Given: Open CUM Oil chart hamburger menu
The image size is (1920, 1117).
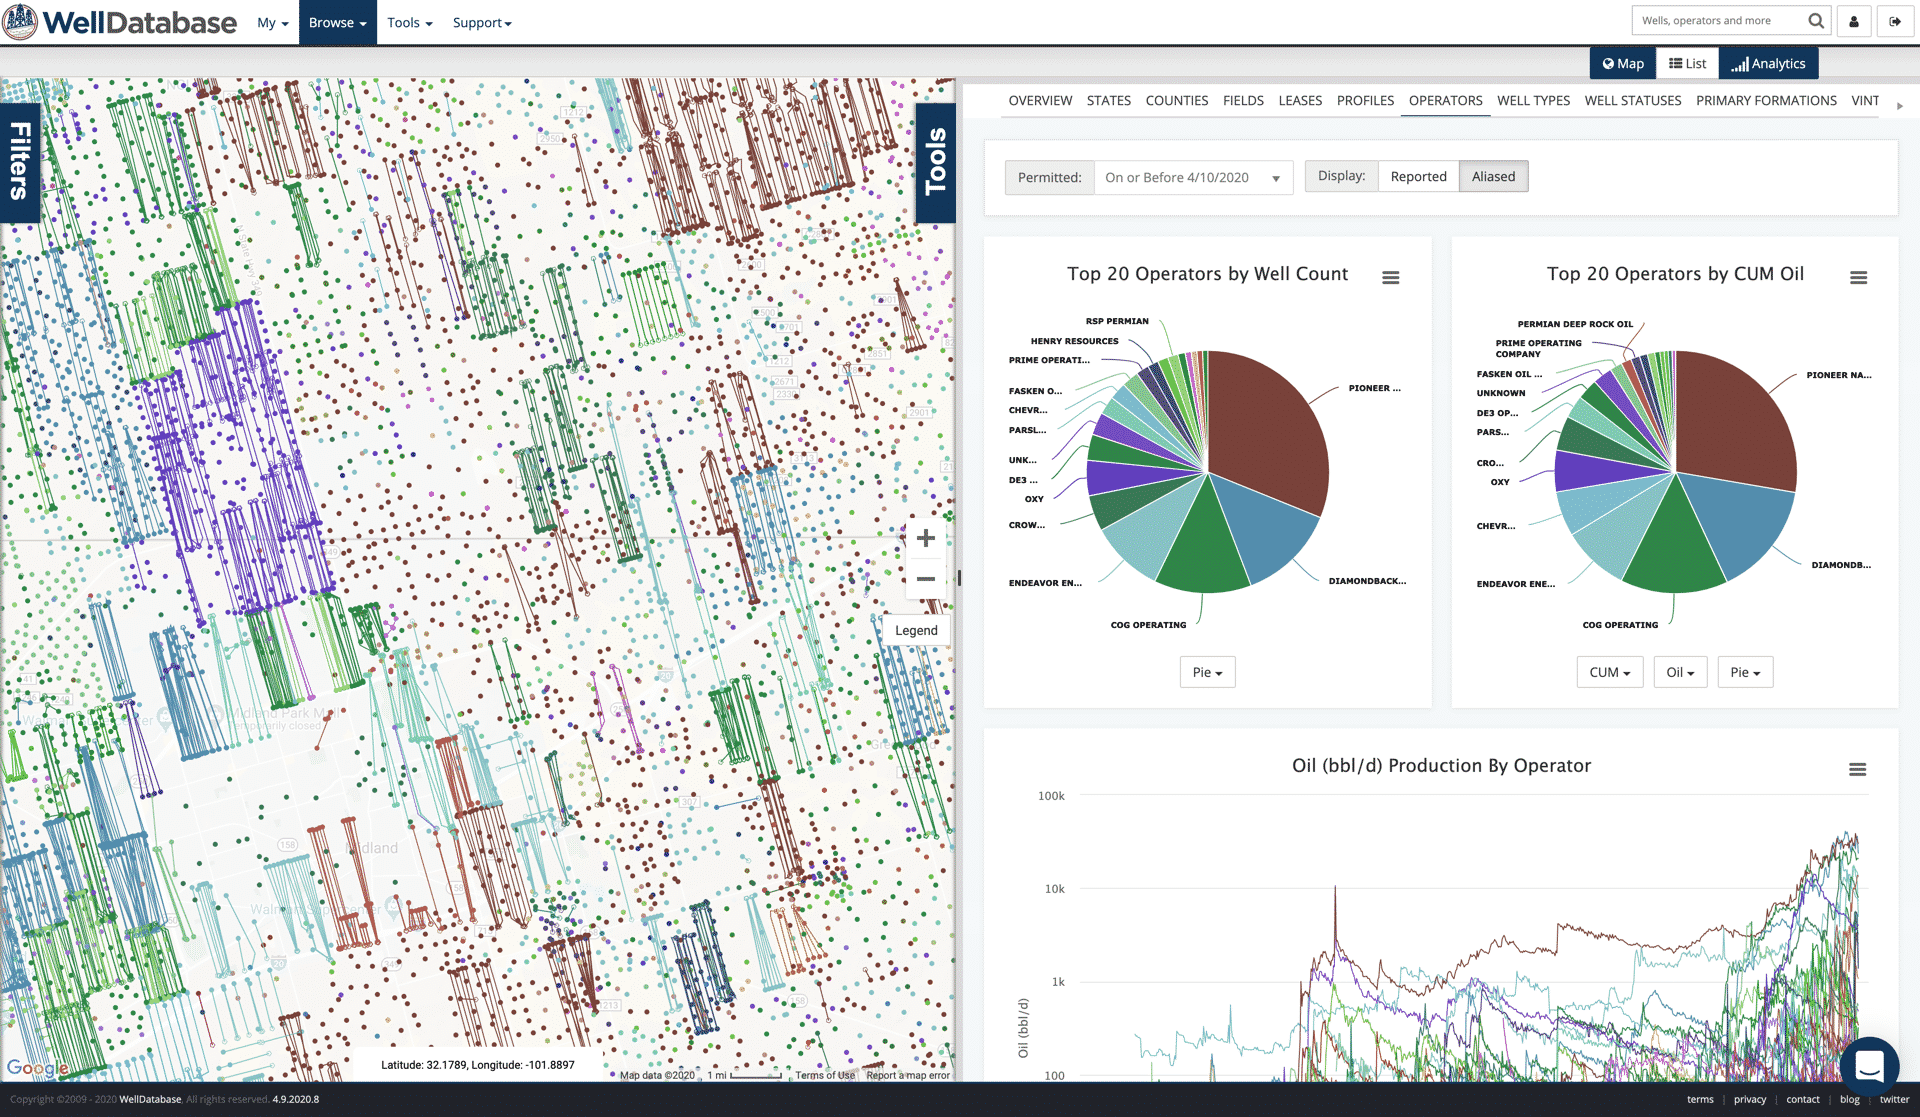Looking at the screenshot, I should pyautogui.click(x=1858, y=278).
